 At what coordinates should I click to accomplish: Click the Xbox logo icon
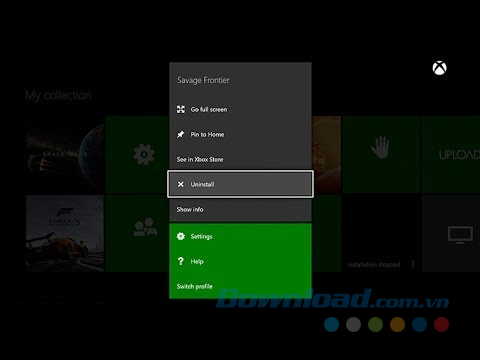[x=439, y=68]
